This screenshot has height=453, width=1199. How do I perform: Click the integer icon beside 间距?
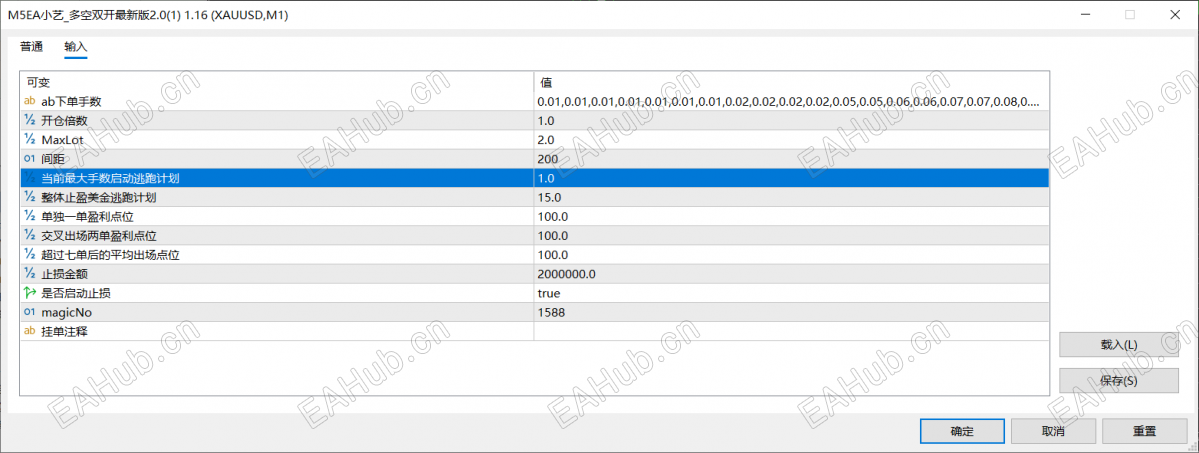coord(30,159)
